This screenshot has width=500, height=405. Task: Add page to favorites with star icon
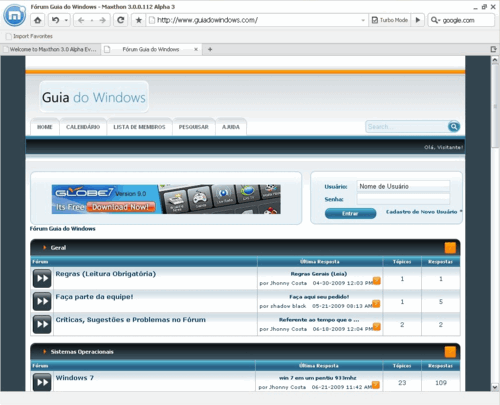tap(138, 20)
